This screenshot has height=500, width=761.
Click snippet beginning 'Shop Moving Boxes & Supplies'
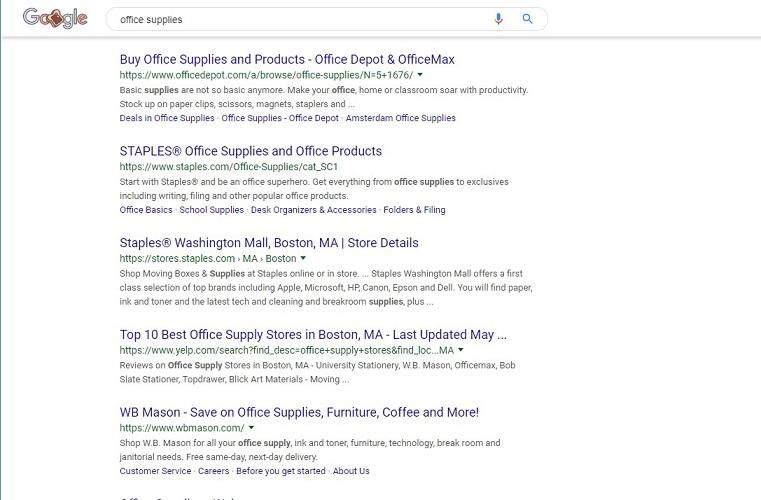coord(326,287)
